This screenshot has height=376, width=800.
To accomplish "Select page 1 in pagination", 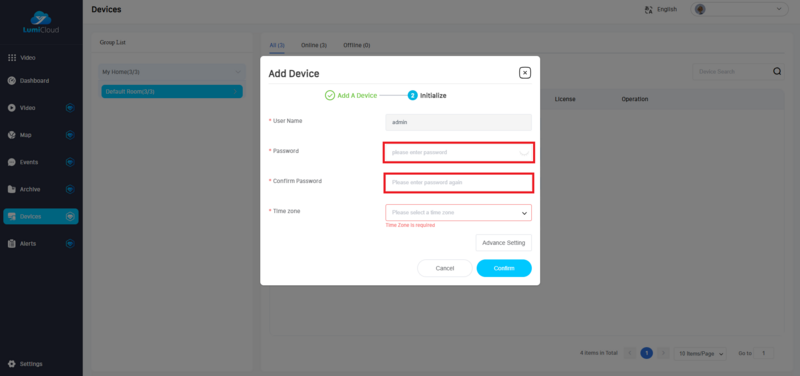I will 646,353.
